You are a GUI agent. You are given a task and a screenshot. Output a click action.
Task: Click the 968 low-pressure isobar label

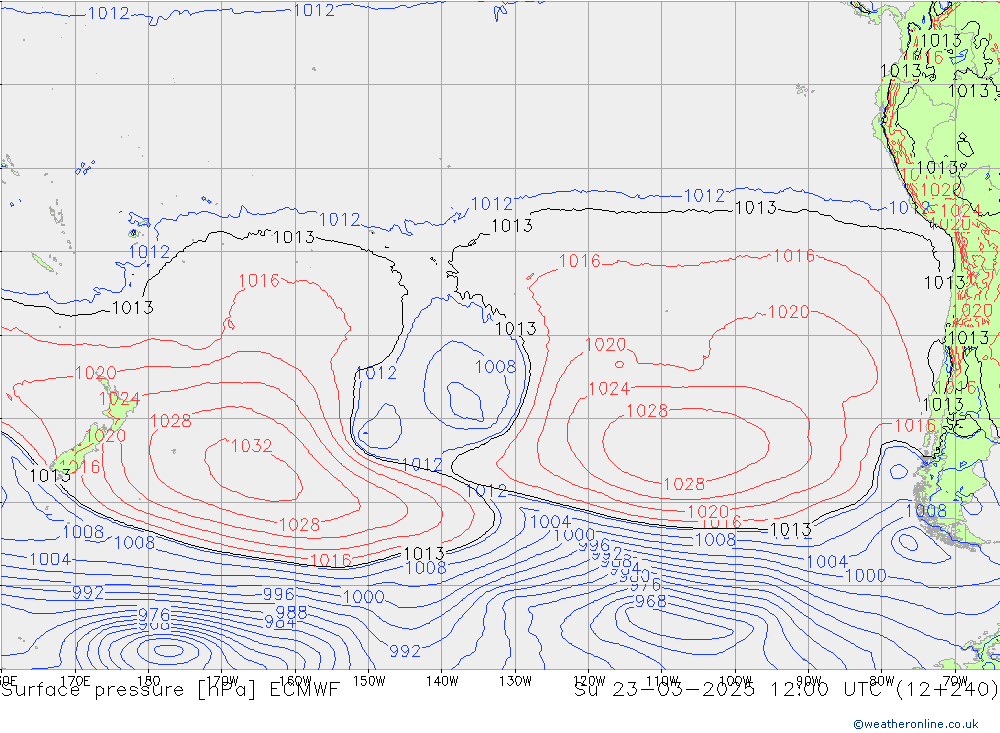pyautogui.click(x=651, y=601)
